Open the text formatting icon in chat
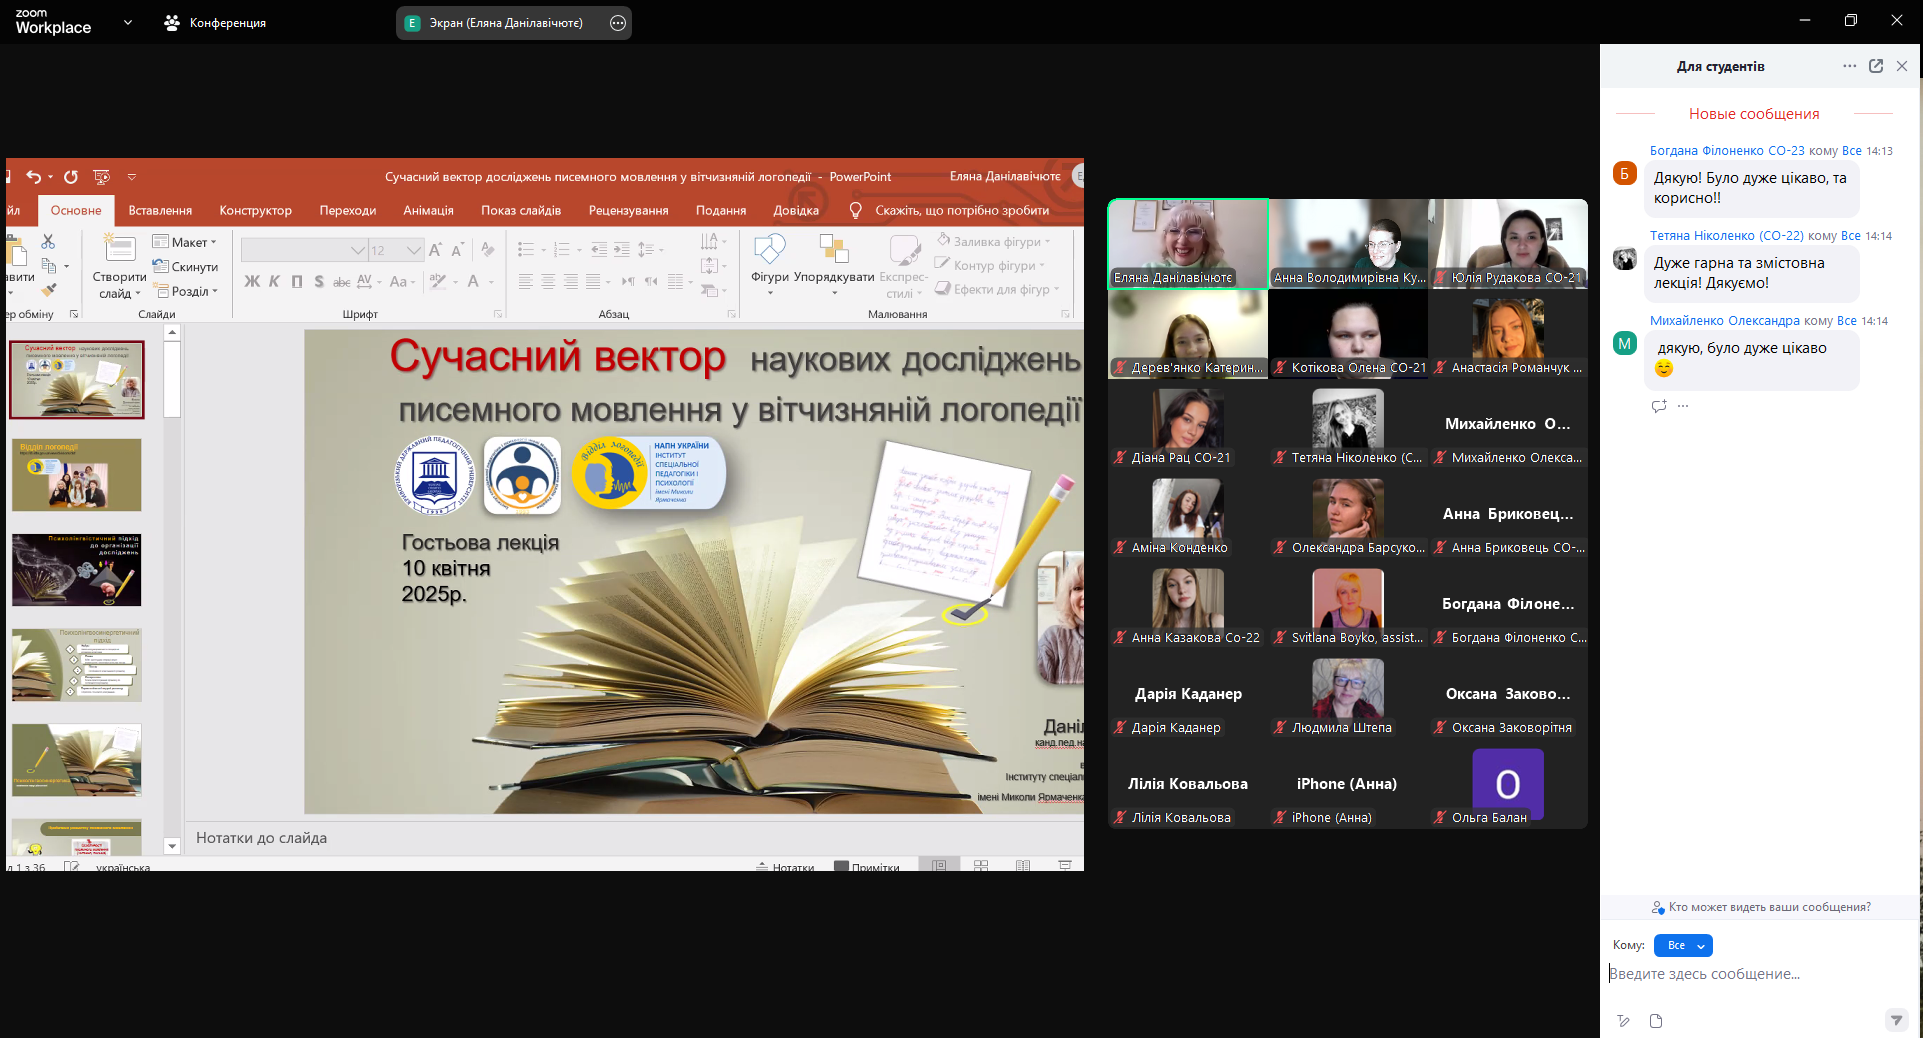 click(1623, 1021)
